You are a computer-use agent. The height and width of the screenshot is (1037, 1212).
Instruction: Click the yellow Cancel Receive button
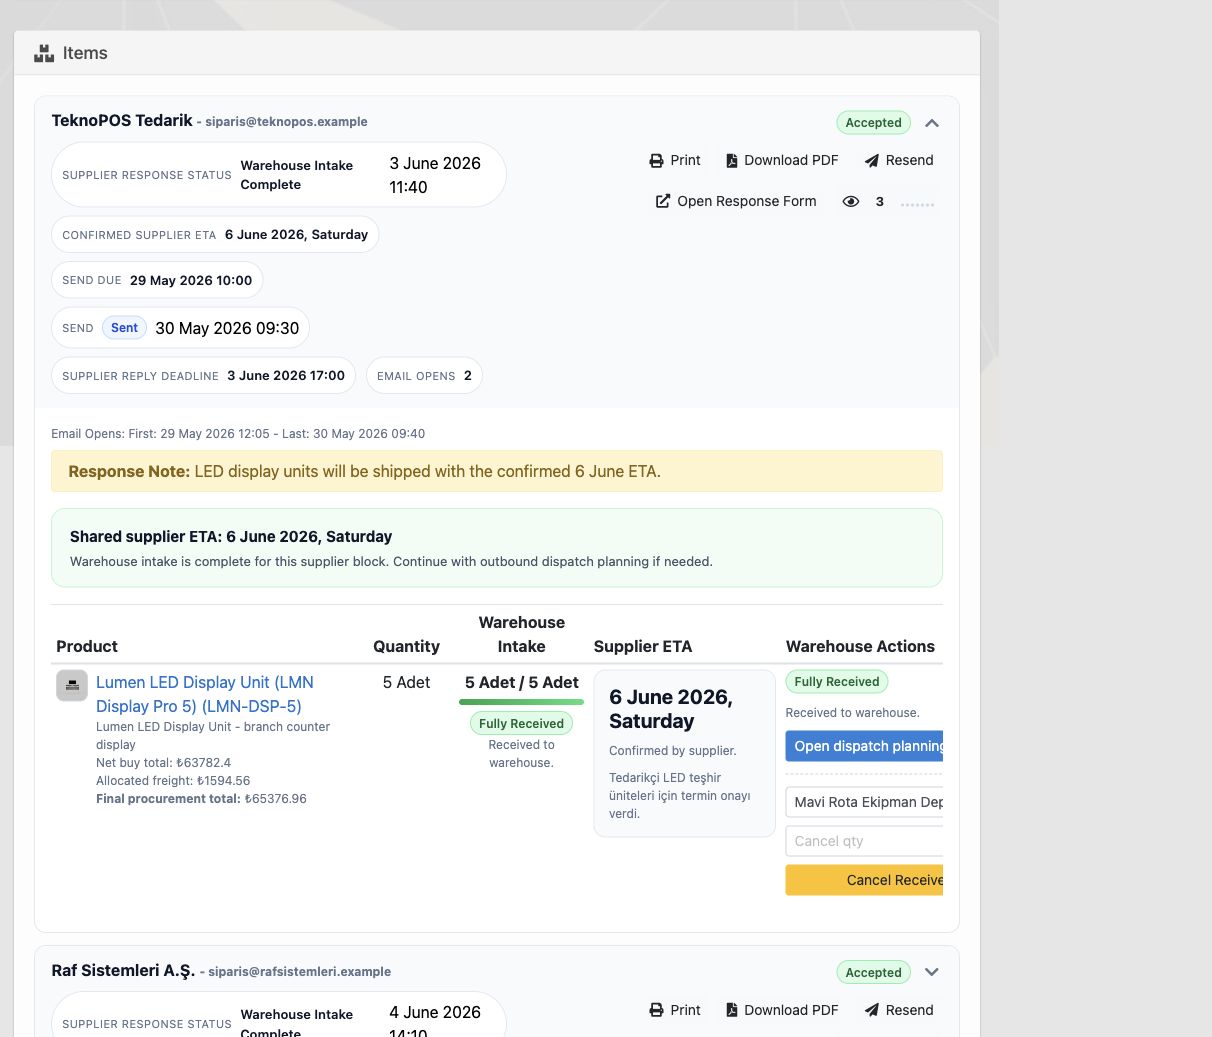(x=865, y=880)
